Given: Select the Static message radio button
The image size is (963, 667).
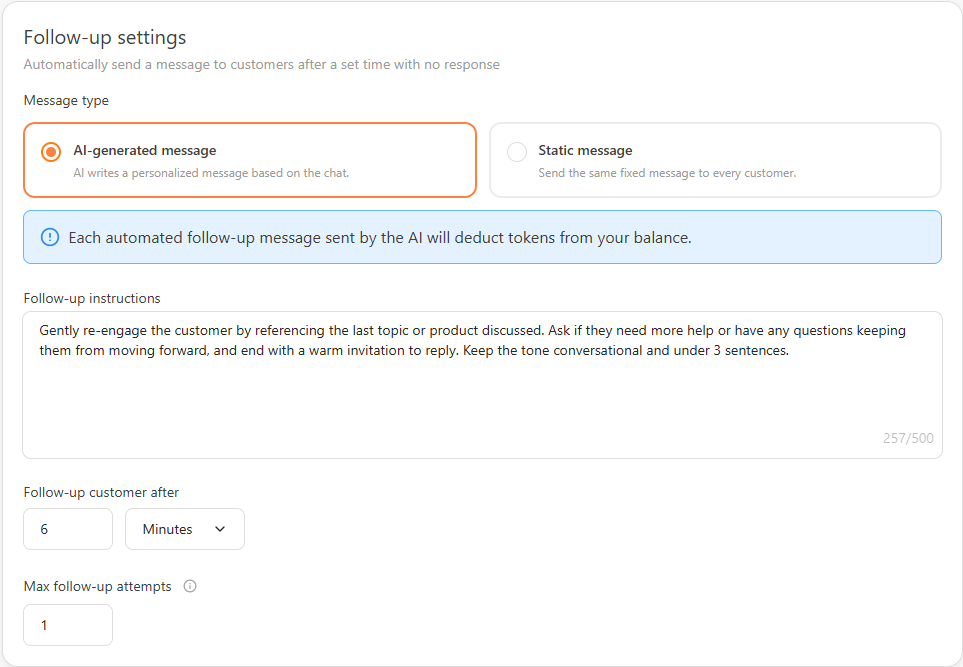Looking at the screenshot, I should [x=517, y=152].
